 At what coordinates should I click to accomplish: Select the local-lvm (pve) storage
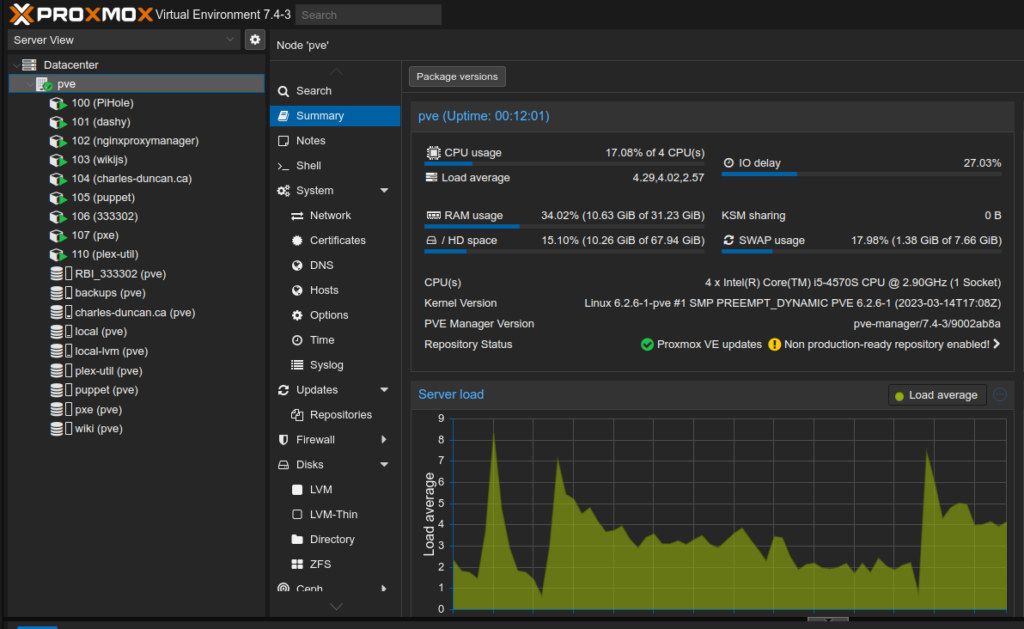(x=111, y=351)
